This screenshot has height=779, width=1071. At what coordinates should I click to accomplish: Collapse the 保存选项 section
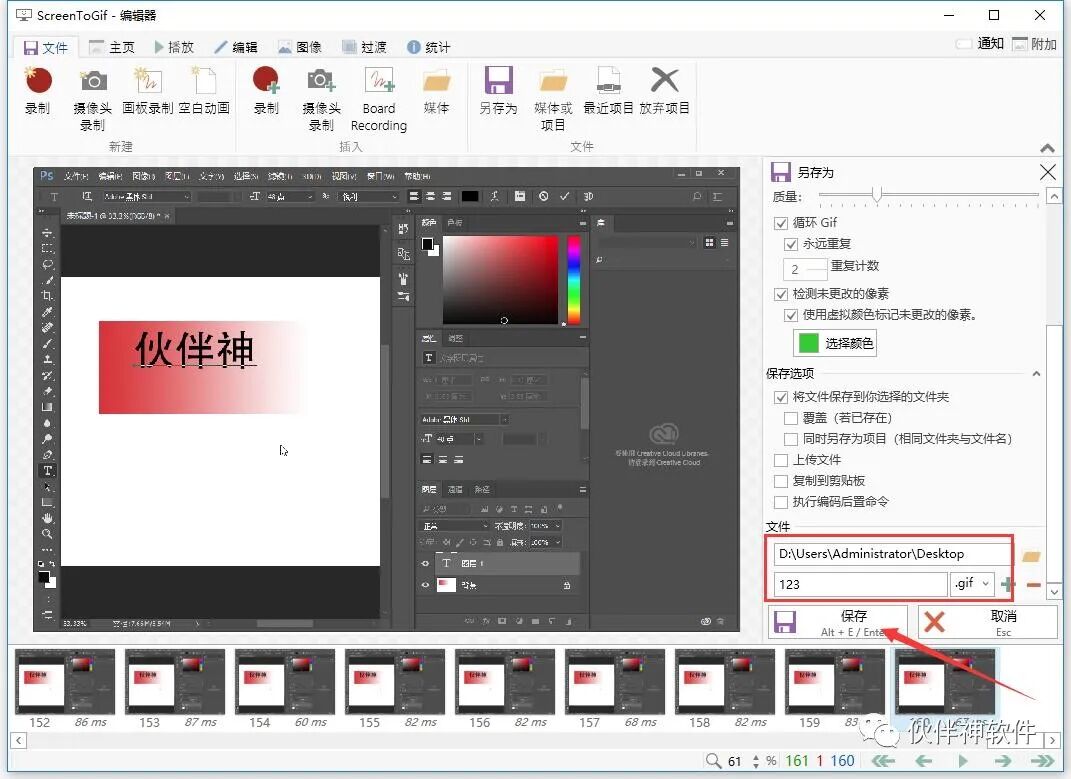tap(1038, 374)
